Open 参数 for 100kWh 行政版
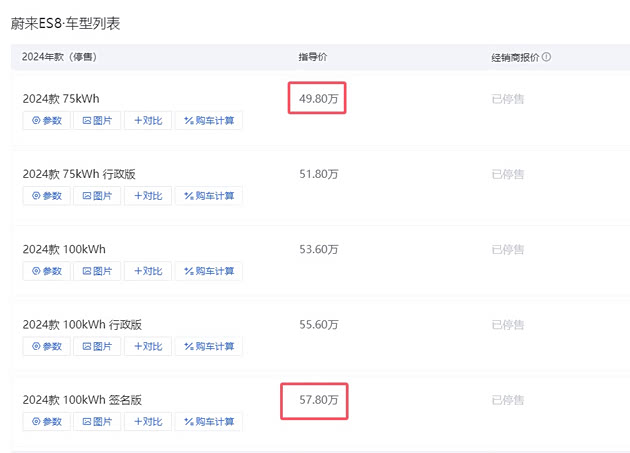Image resolution: width=630 pixels, height=453 pixels. point(46,346)
